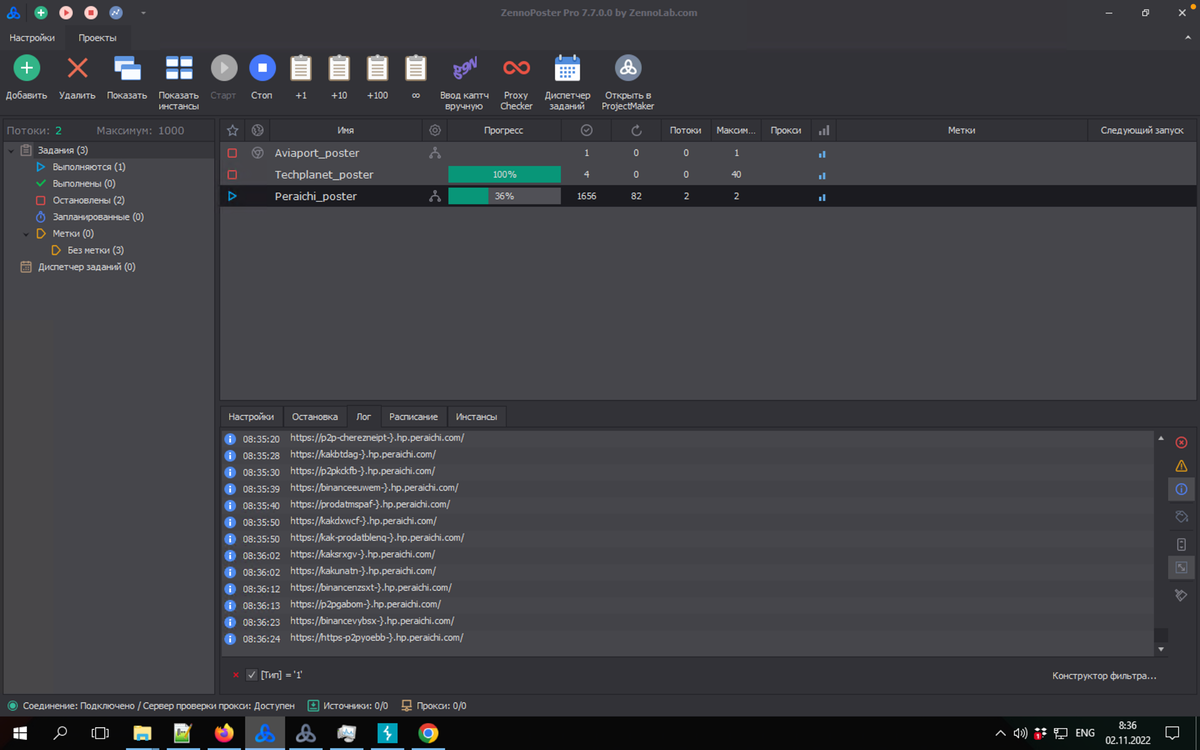Select Выполняются (1) in tasks tree
Screen dimensions: 1200x750
[89, 167]
